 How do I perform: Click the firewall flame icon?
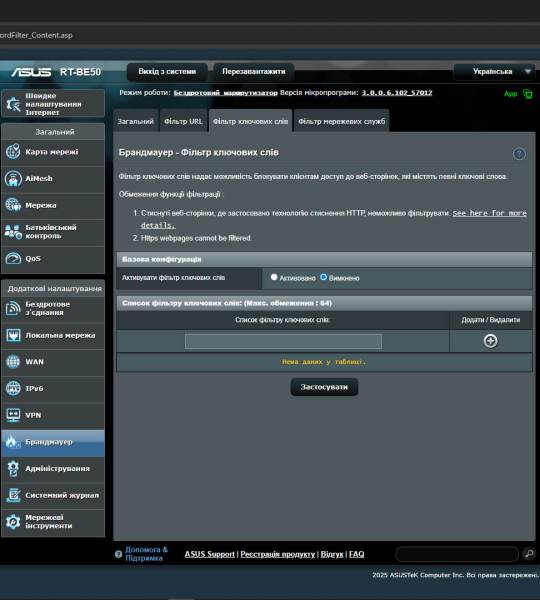click(x=11, y=442)
